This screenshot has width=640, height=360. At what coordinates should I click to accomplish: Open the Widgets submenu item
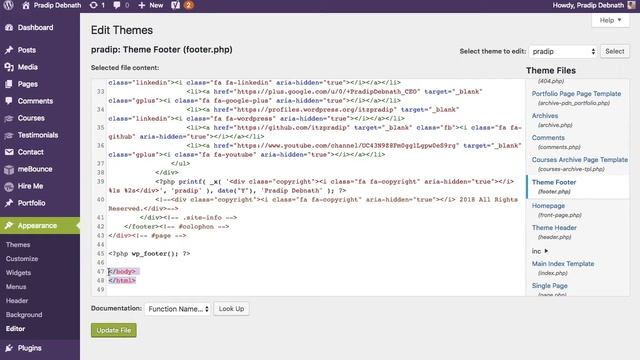[18, 273]
